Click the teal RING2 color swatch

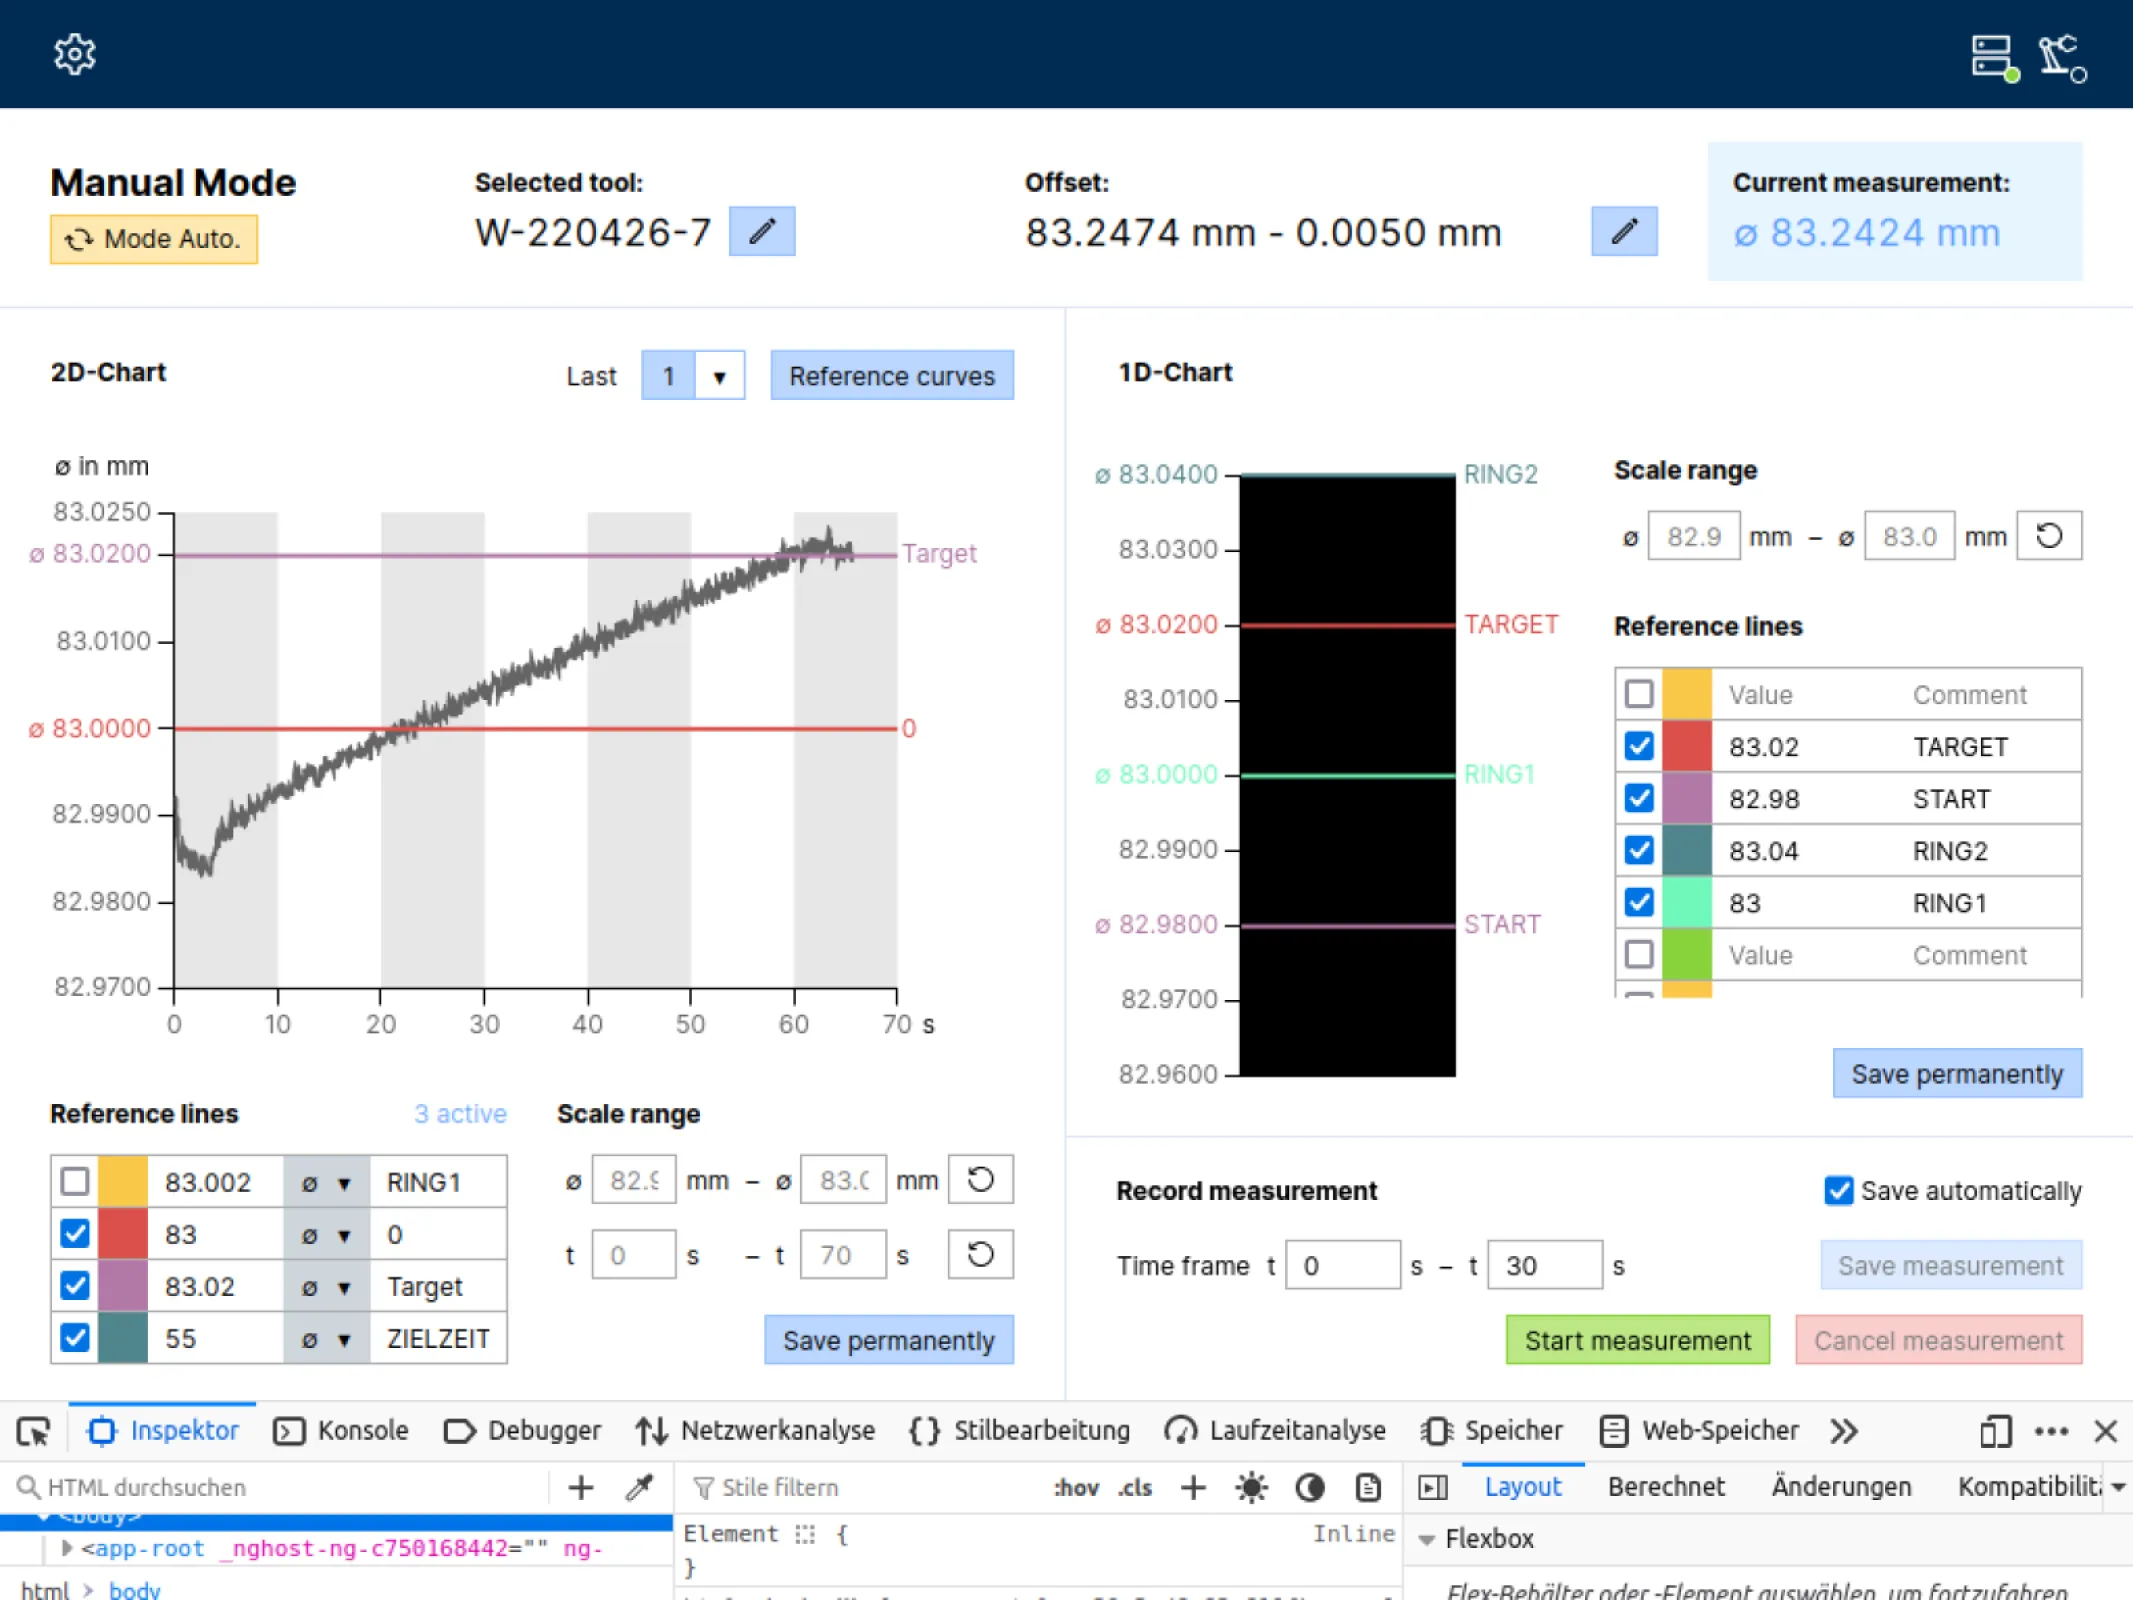pos(1687,851)
